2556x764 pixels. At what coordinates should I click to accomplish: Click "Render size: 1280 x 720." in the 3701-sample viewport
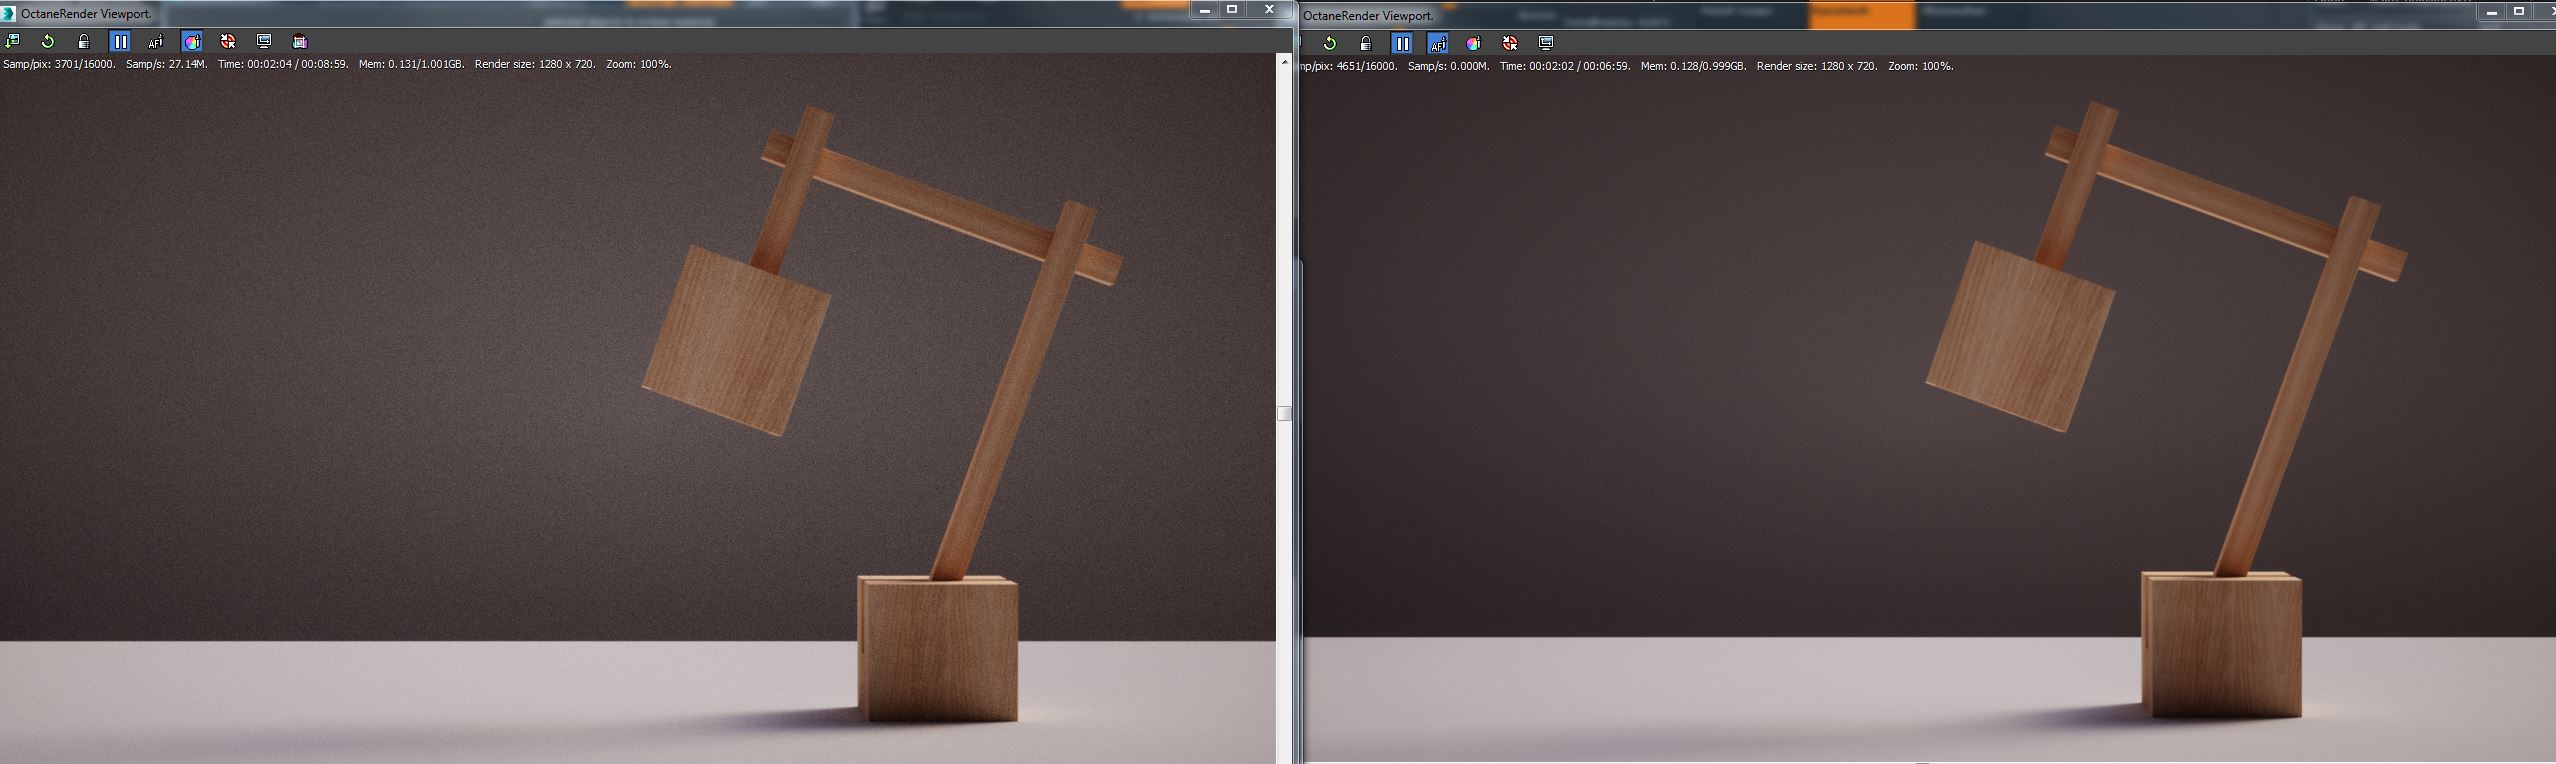[x=535, y=64]
